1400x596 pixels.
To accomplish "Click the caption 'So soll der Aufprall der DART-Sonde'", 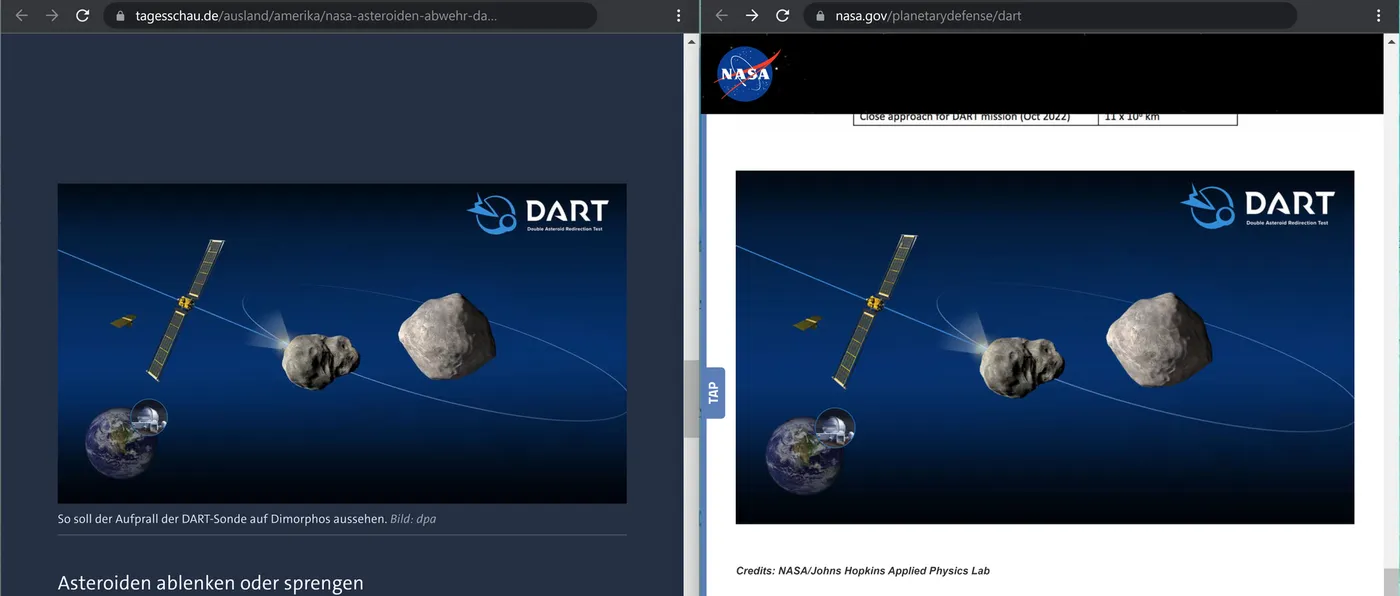I will point(222,519).
